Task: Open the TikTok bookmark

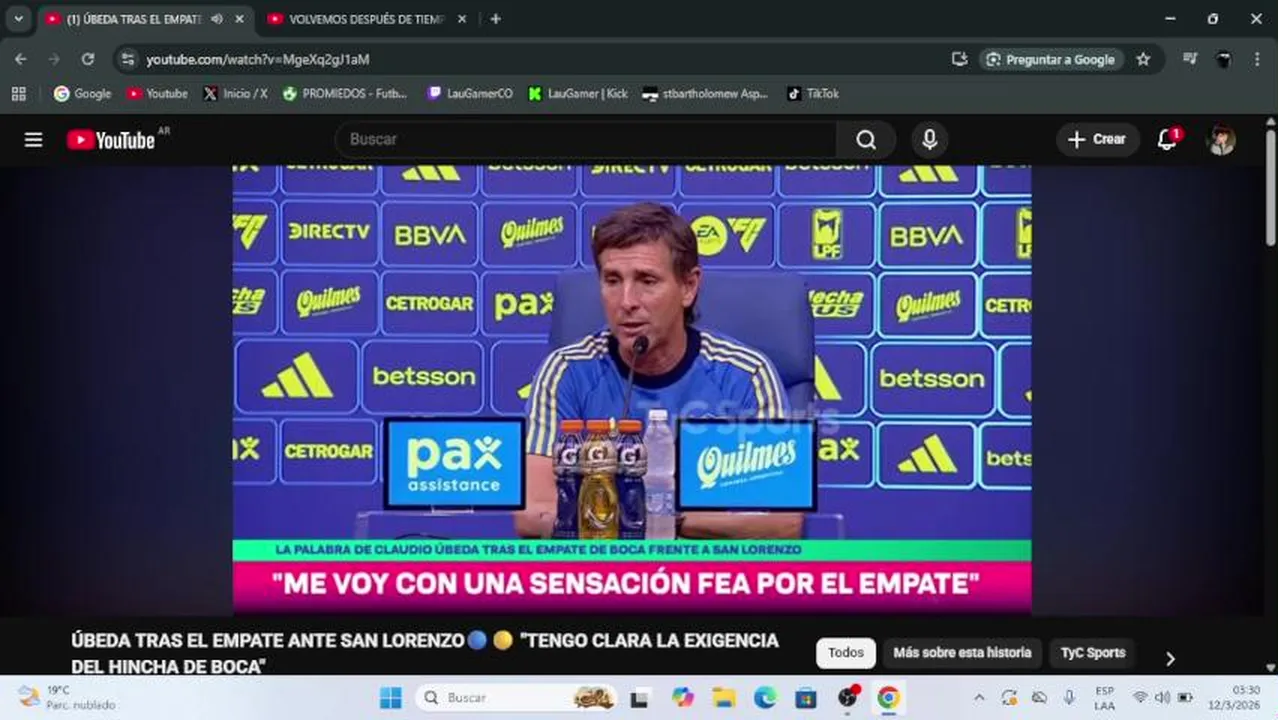Action: click(x=813, y=94)
